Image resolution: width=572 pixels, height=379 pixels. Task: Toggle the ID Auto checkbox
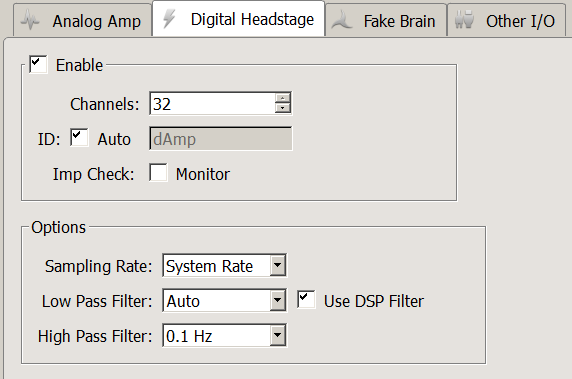[x=79, y=138]
